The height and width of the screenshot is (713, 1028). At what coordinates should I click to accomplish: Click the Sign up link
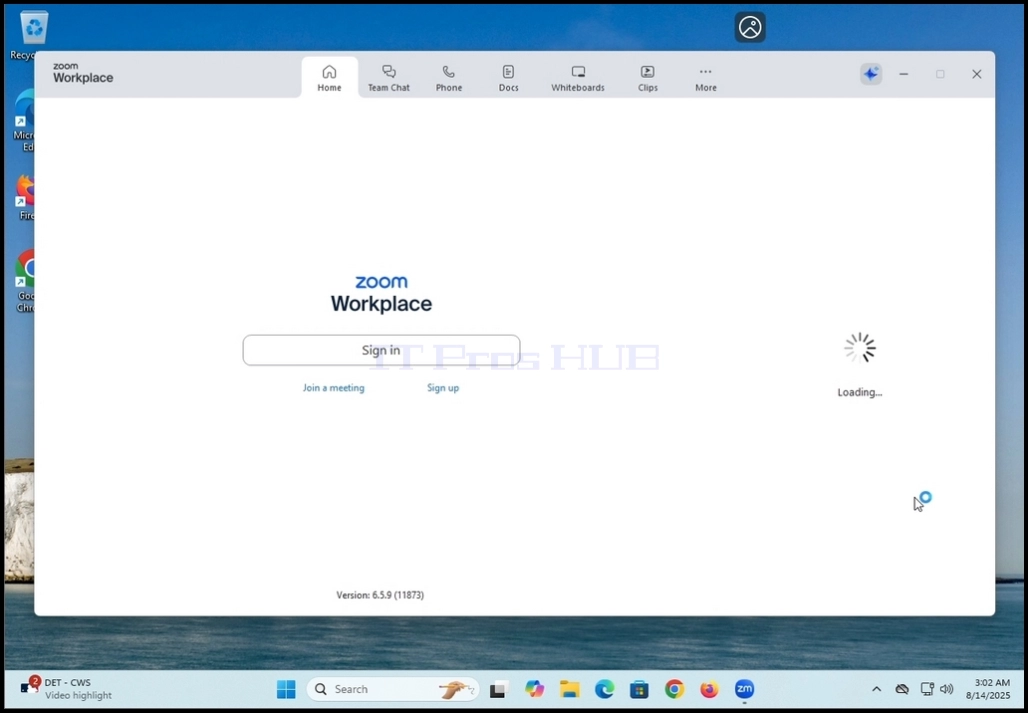tap(443, 388)
